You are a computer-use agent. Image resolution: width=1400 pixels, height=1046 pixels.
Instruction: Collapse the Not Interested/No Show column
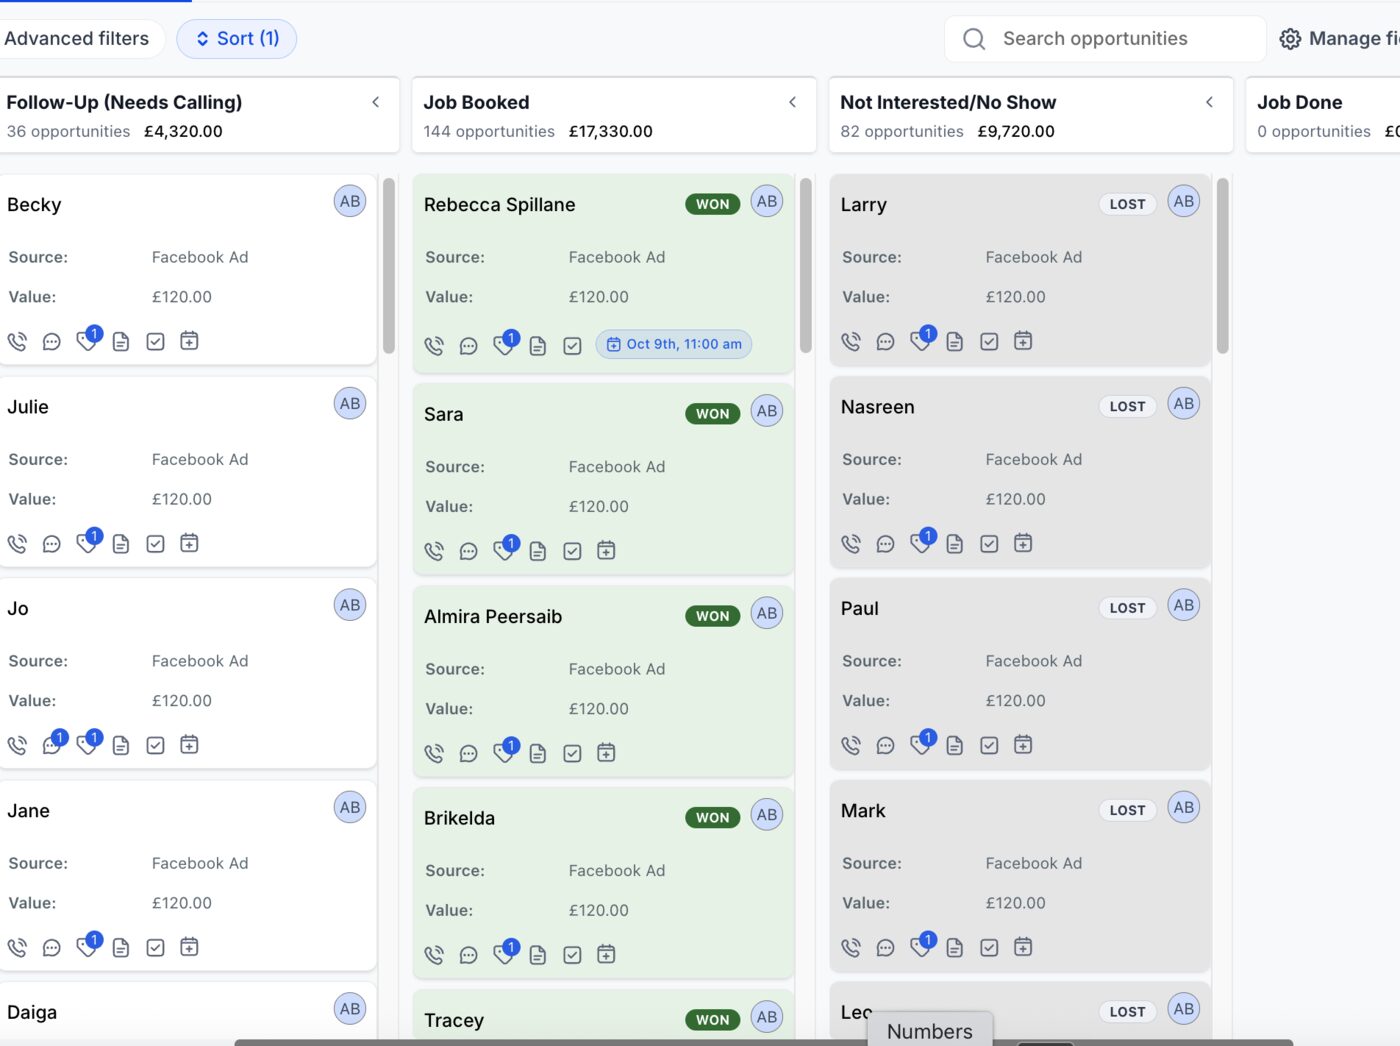pyautogui.click(x=1210, y=102)
